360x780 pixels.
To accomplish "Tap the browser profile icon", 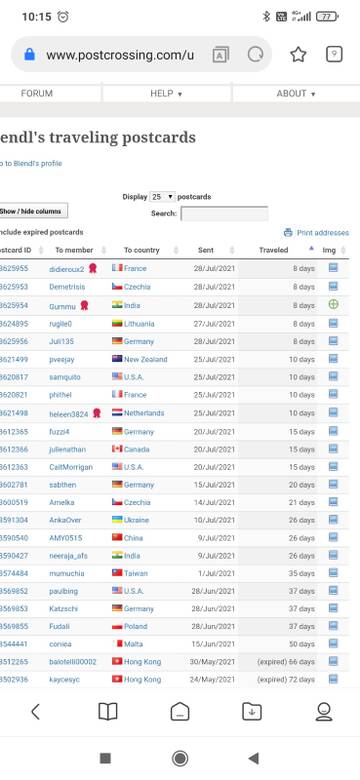I will coord(324,711).
